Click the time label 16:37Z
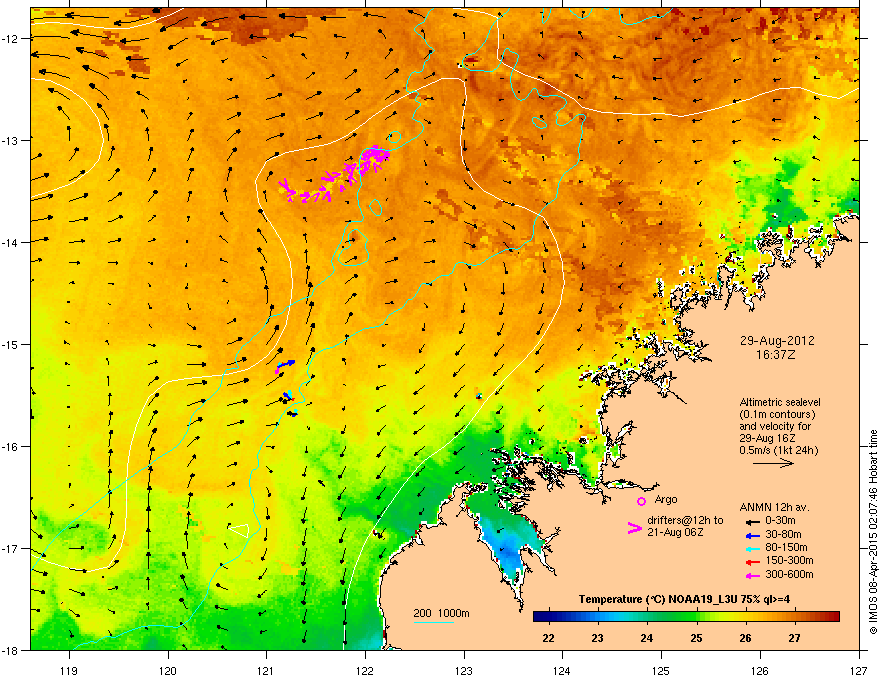This screenshot has height=680, width=880. tap(776, 355)
